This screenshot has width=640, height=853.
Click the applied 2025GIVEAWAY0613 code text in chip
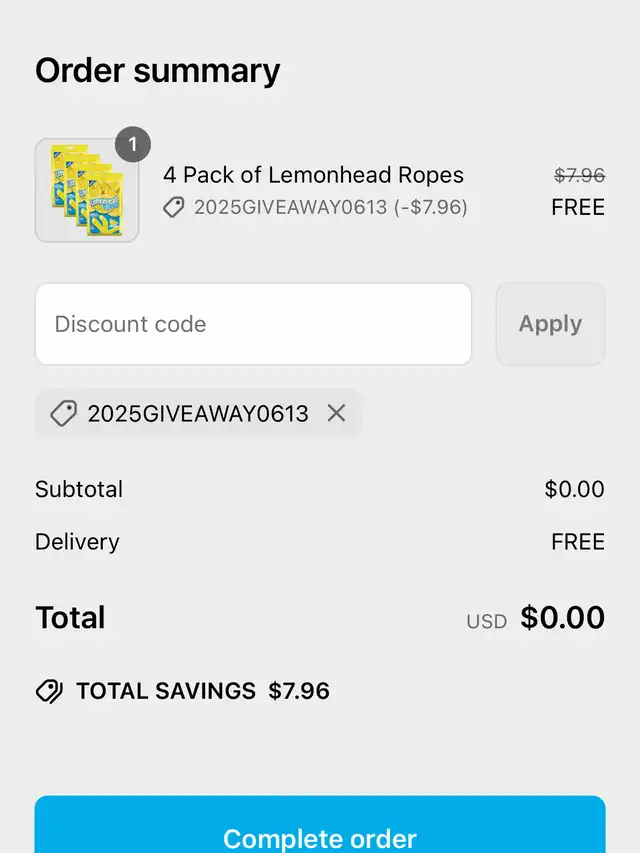198,413
